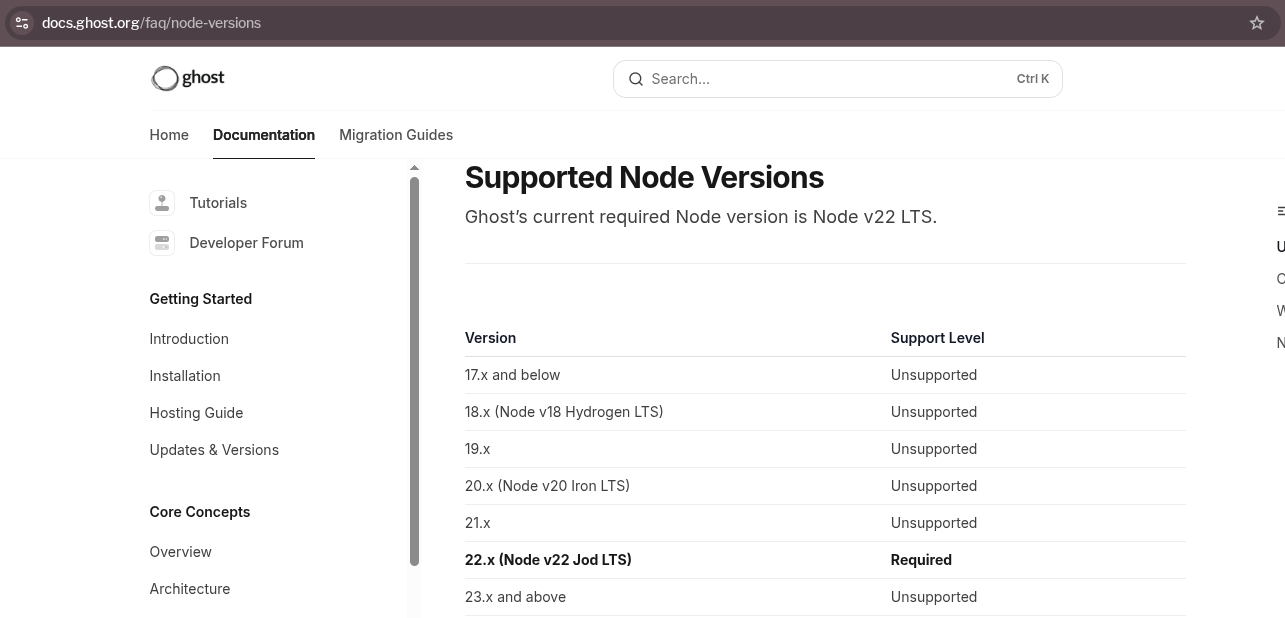Open the Migration Guides tab
This screenshot has height=618, width=1285.
pos(396,135)
